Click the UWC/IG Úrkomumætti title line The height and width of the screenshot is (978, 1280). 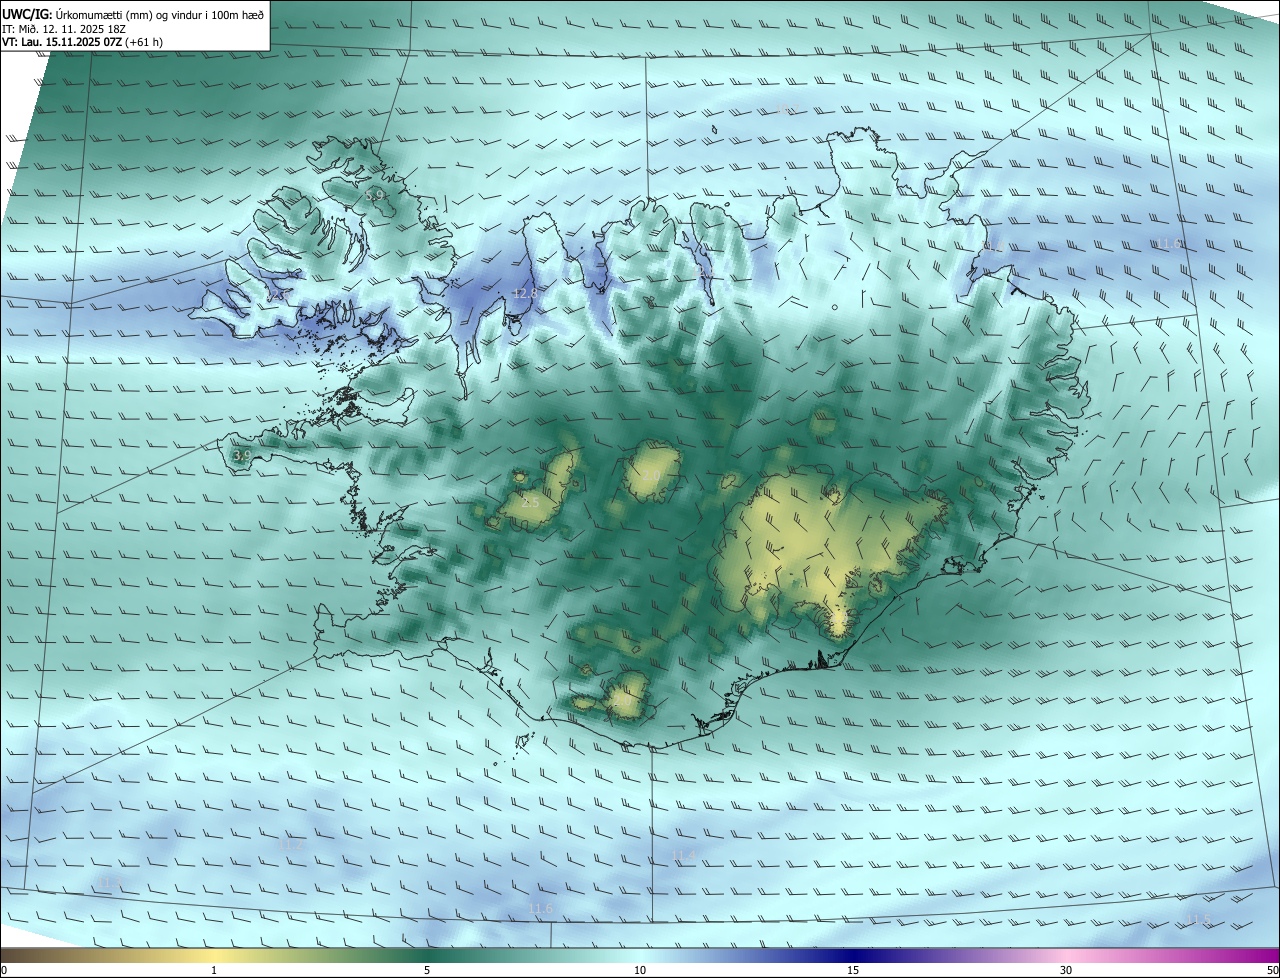point(133,13)
